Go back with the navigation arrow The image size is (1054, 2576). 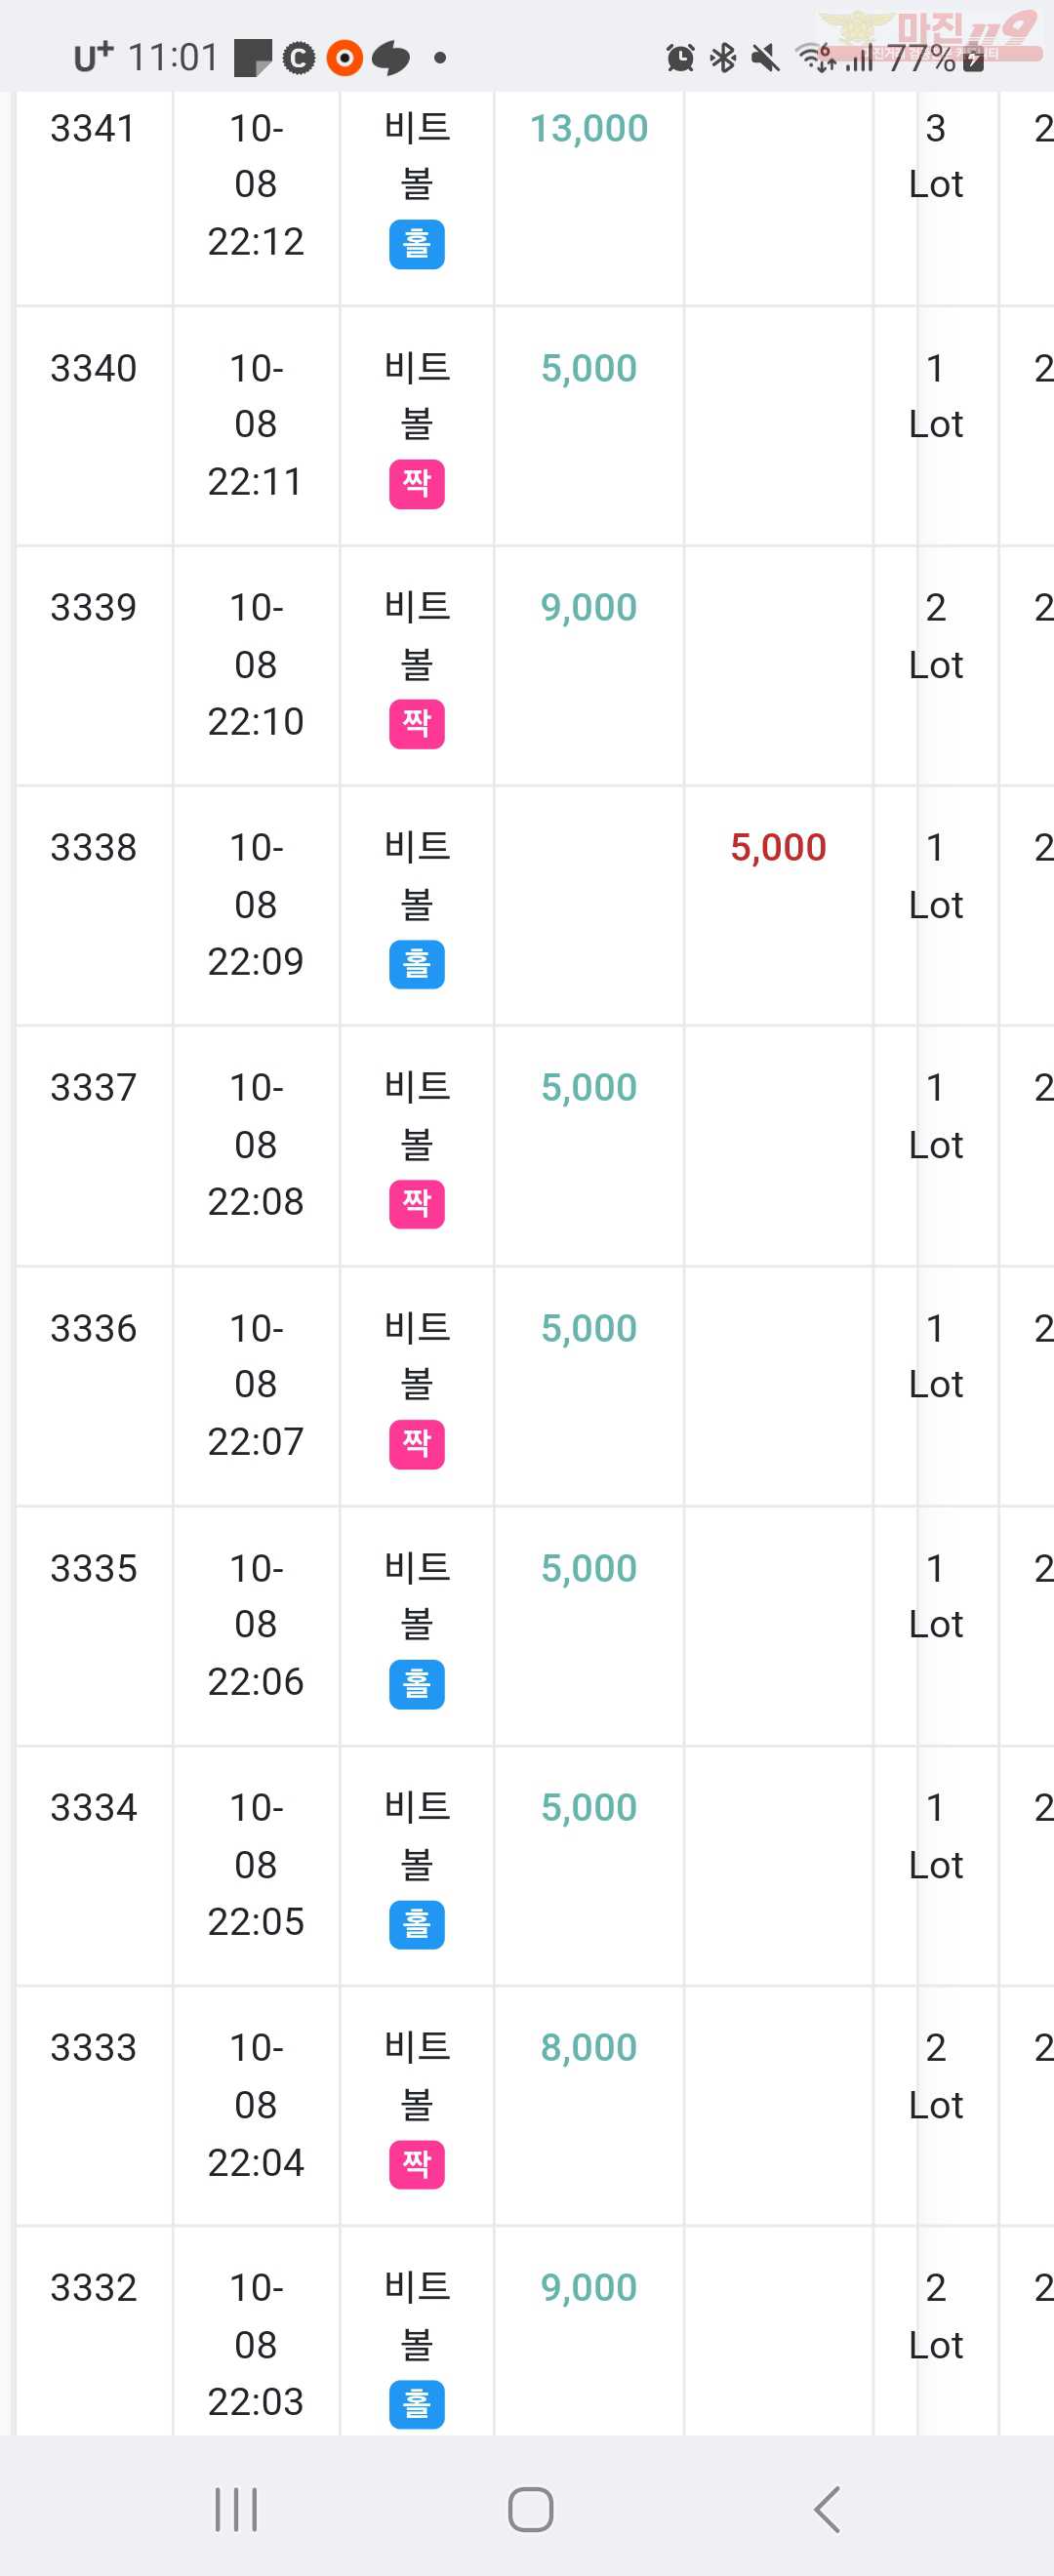[x=826, y=2509]
